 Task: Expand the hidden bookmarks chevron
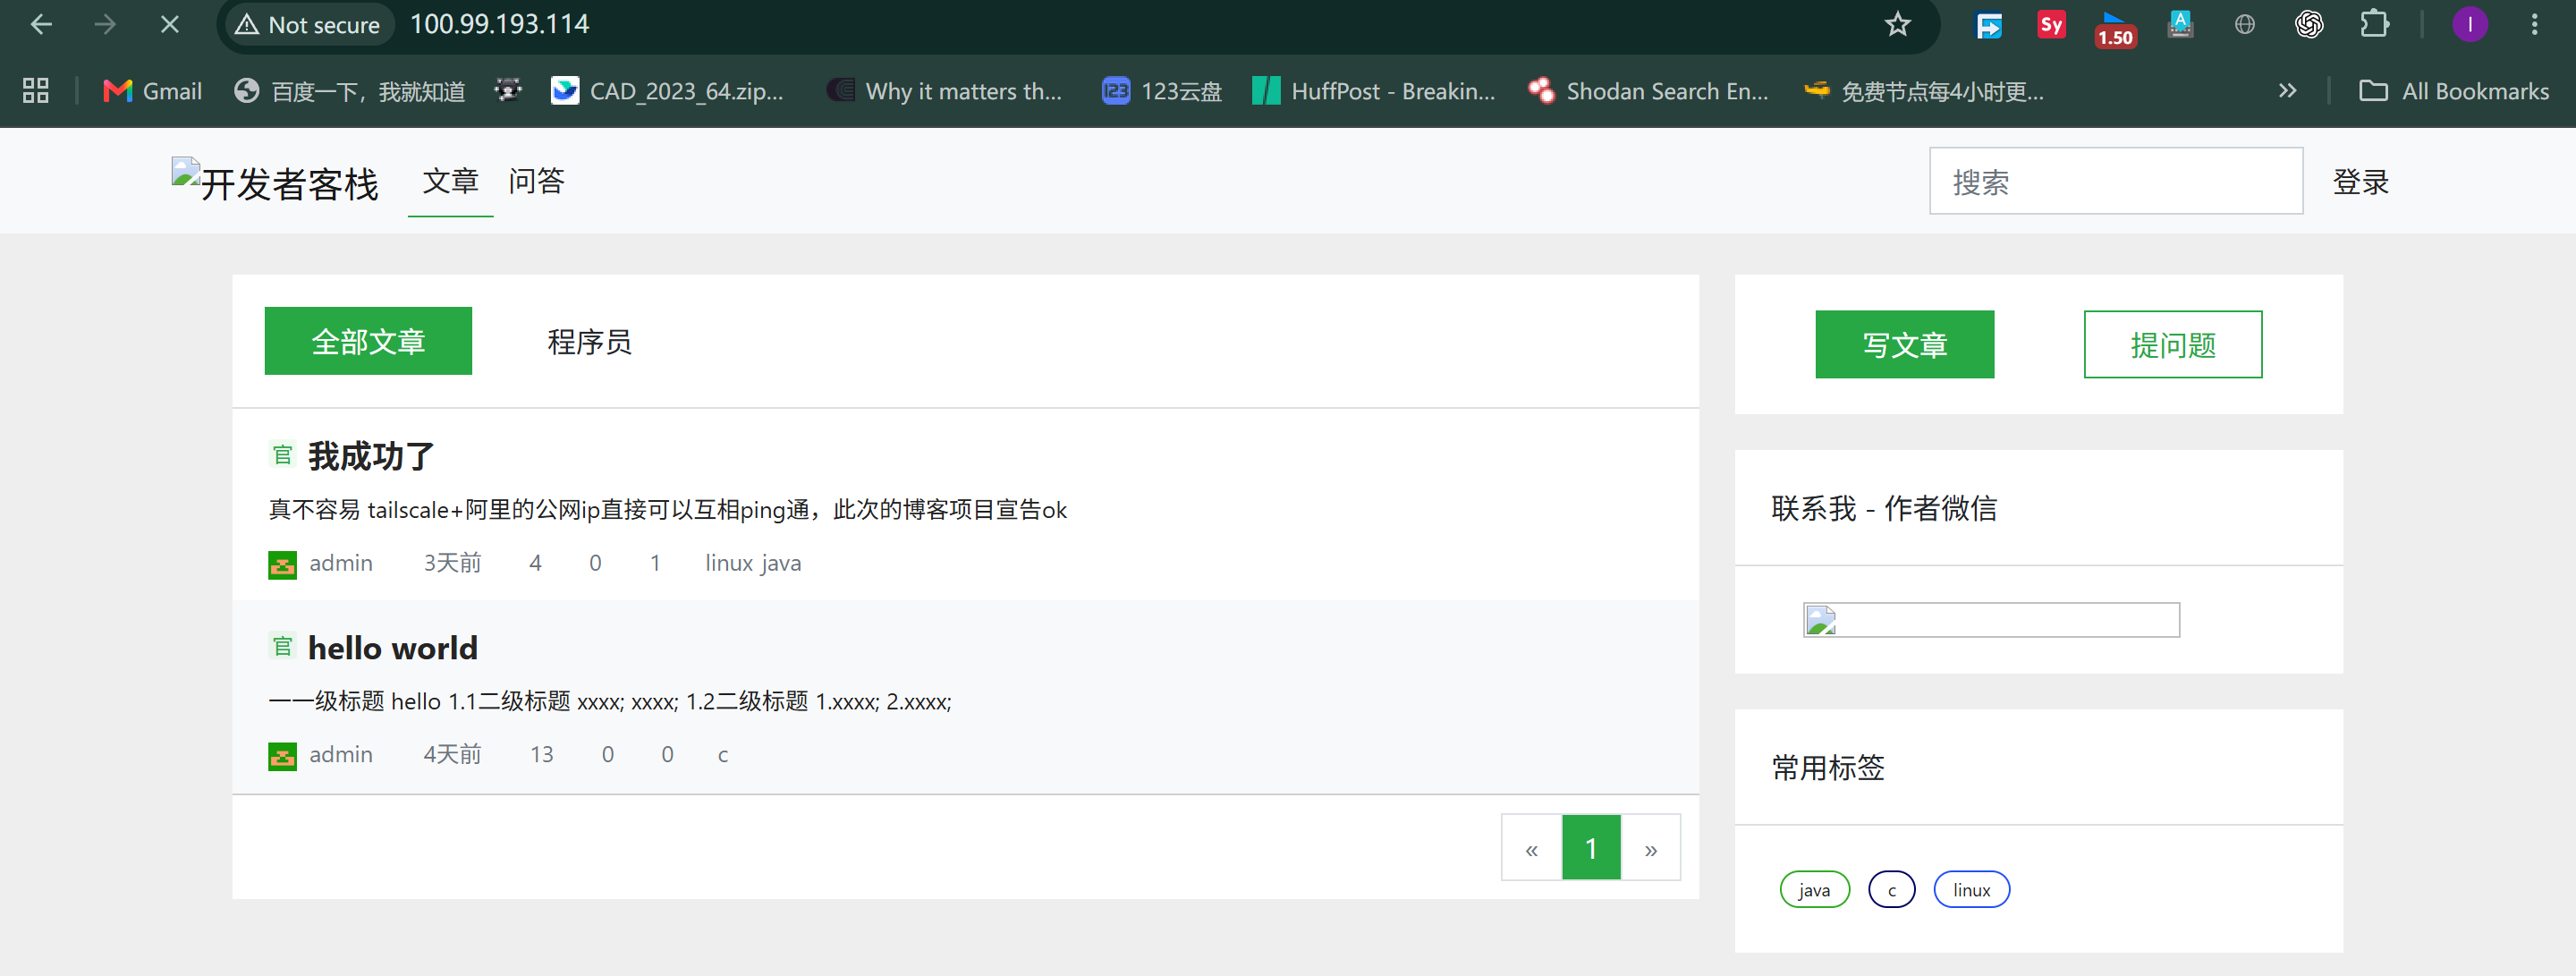click(2287, 91)
